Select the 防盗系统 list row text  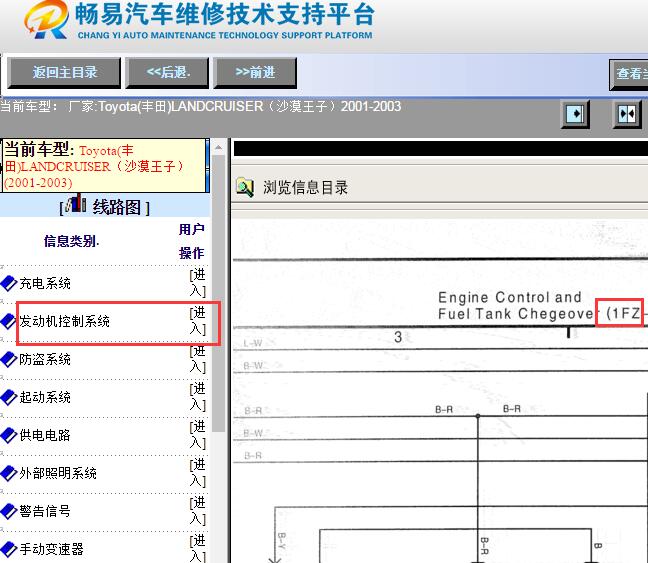click(45, 360)
